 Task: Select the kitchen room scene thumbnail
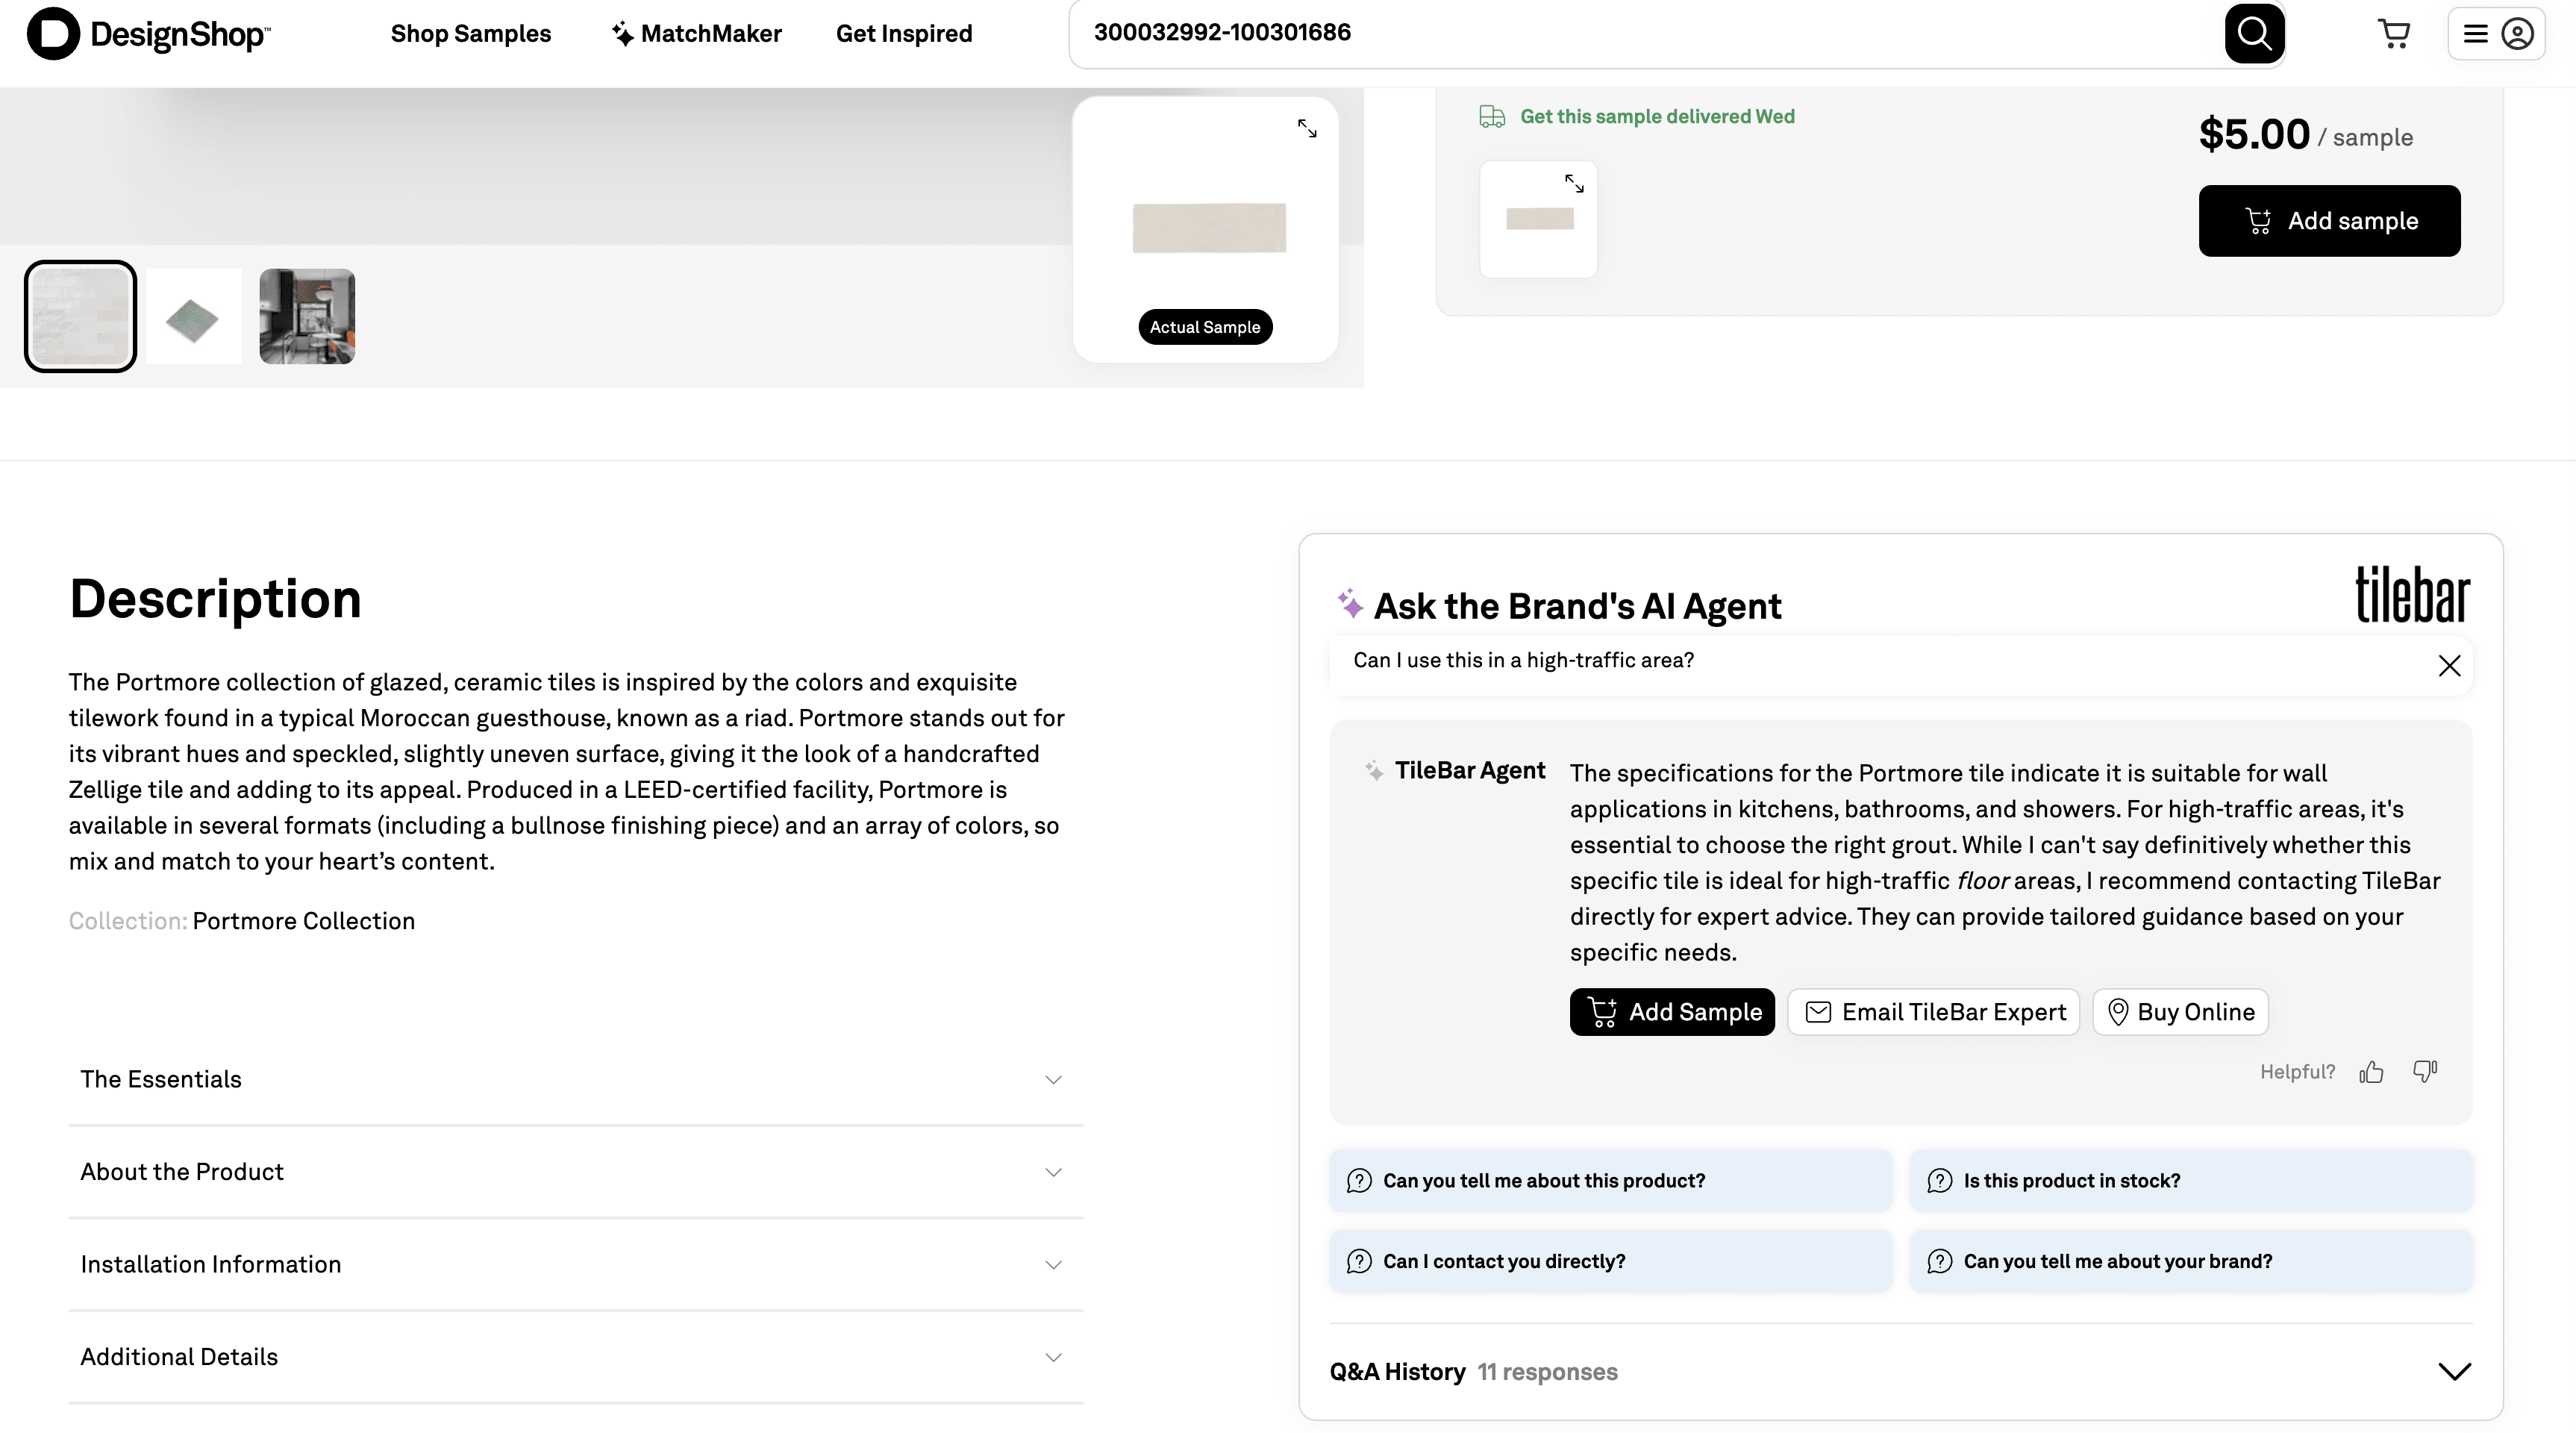(x=307, y=317)
